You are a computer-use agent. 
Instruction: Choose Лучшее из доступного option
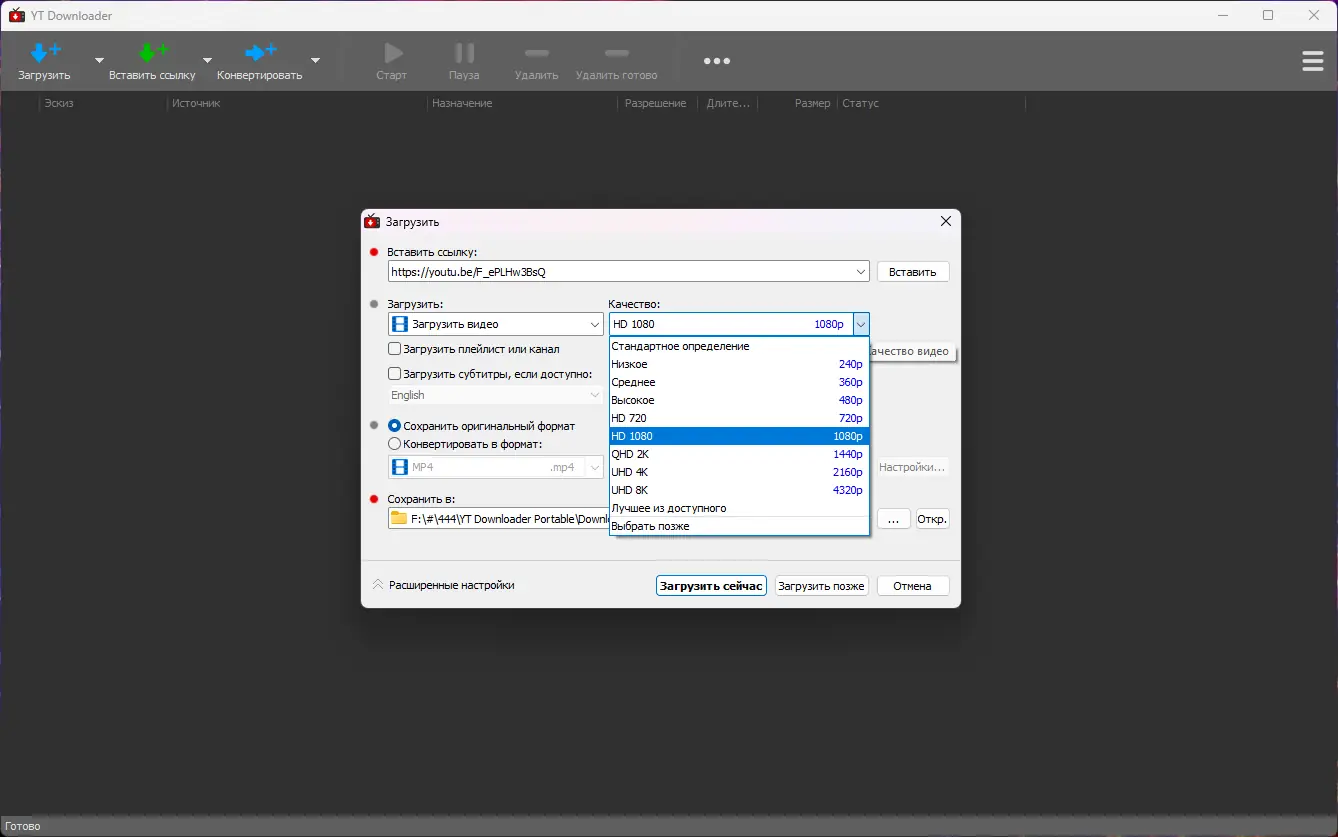tap(739, 508)
